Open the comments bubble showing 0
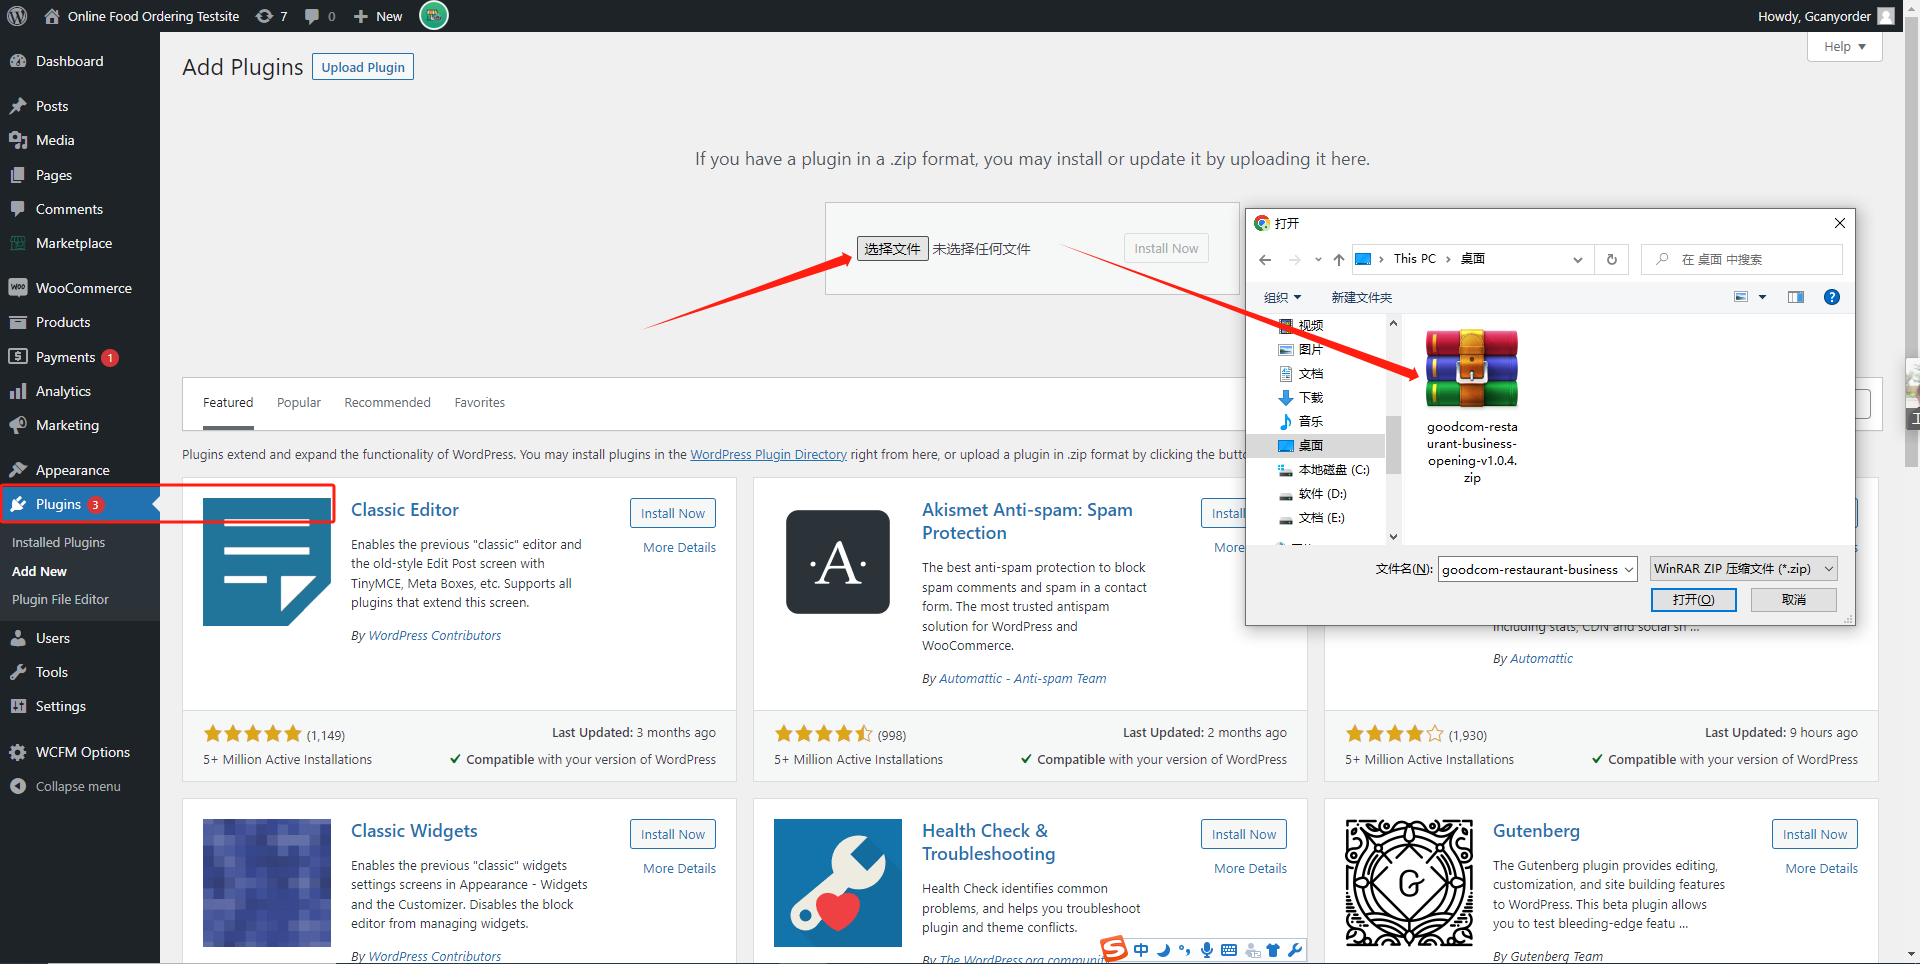 320,16
